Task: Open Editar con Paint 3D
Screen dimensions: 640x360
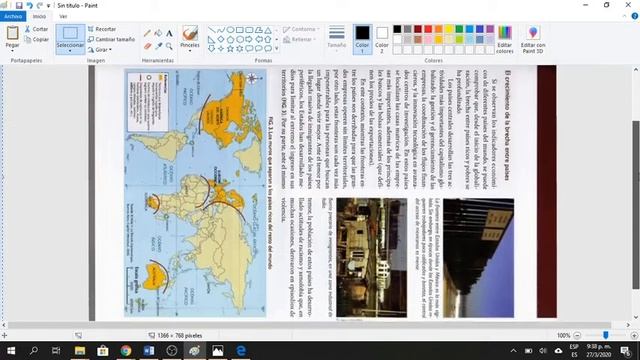Action: (533, 39)
